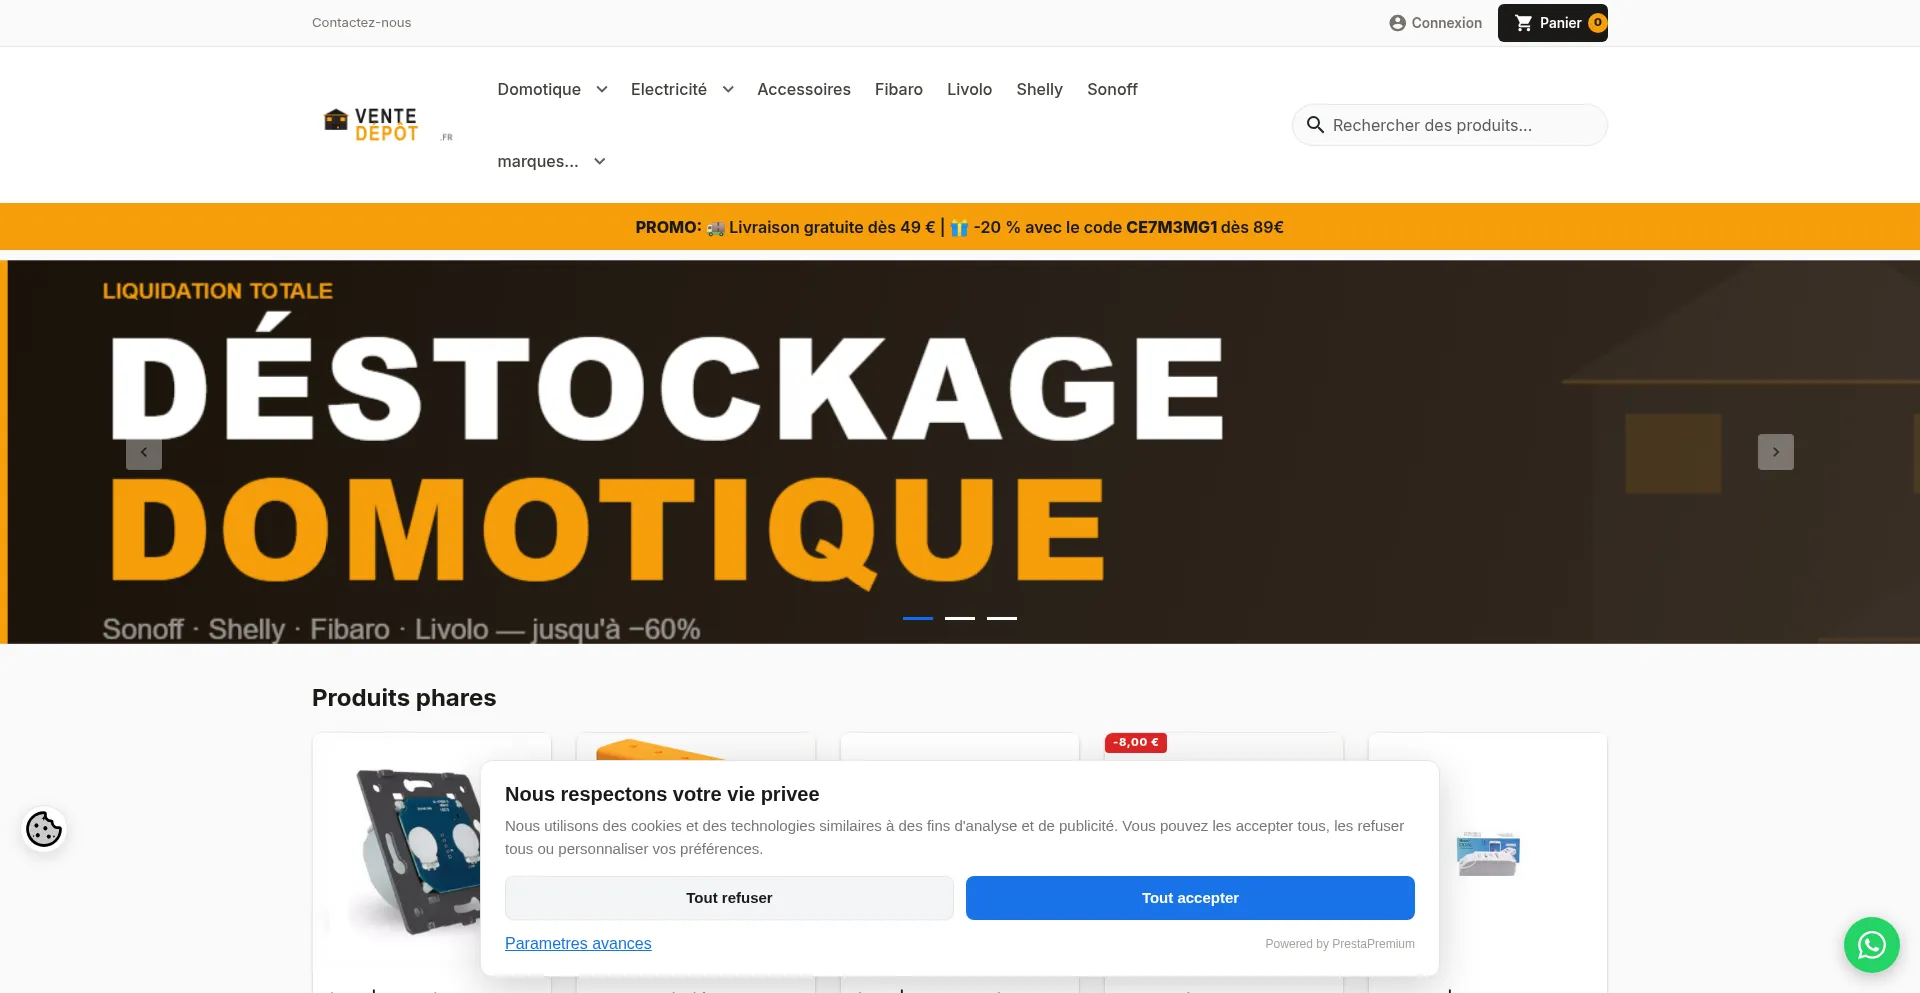Open the WhatsApp chat bubble

pos(1871,945)
